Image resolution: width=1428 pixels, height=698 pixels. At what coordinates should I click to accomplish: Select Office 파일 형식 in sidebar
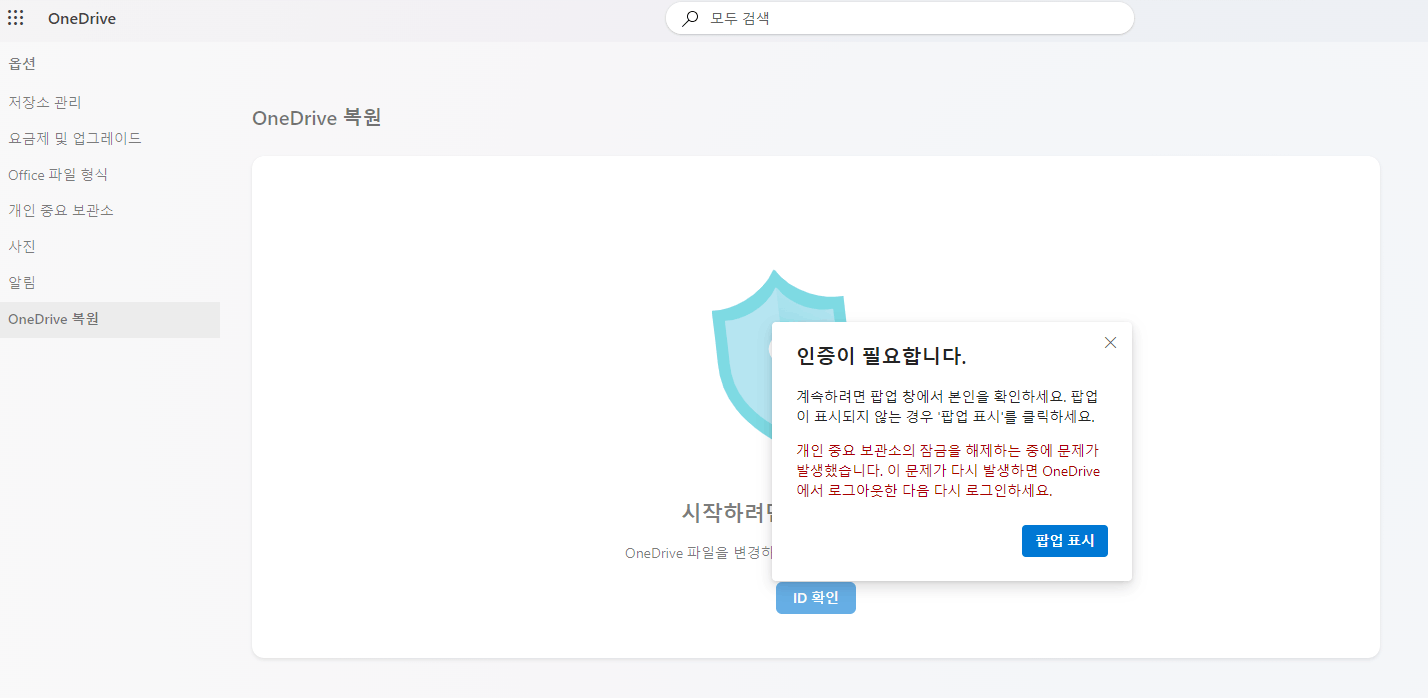coord(110,175)
